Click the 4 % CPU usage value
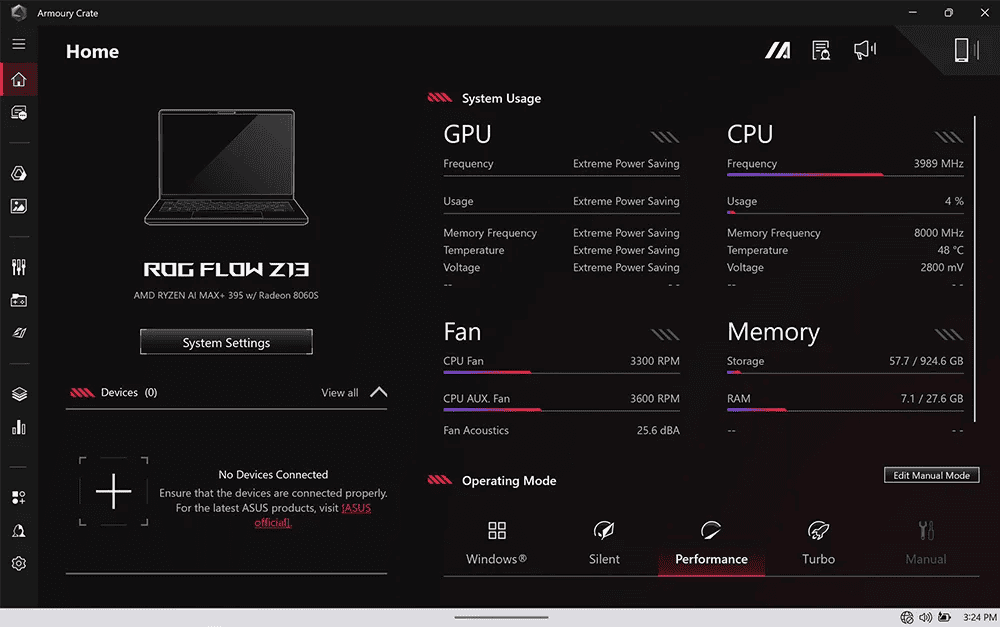This screenshot has width=1000, height=627. pyautogui.click(x=954, y=201)
